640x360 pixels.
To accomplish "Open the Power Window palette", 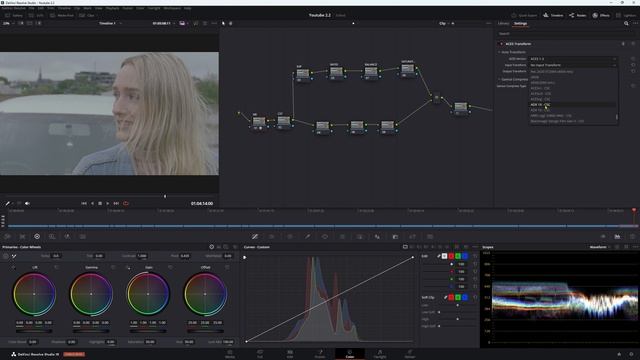I will click(x=325, y=236).
